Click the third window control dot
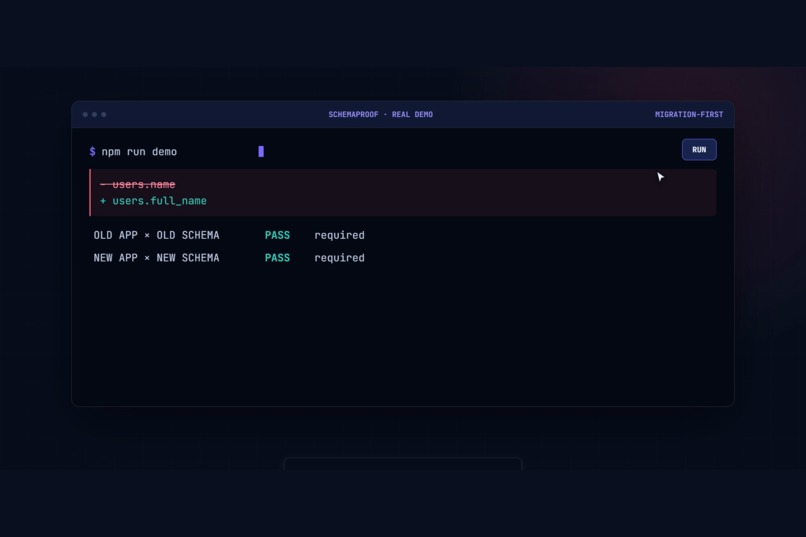 click(x=104, y=115)
